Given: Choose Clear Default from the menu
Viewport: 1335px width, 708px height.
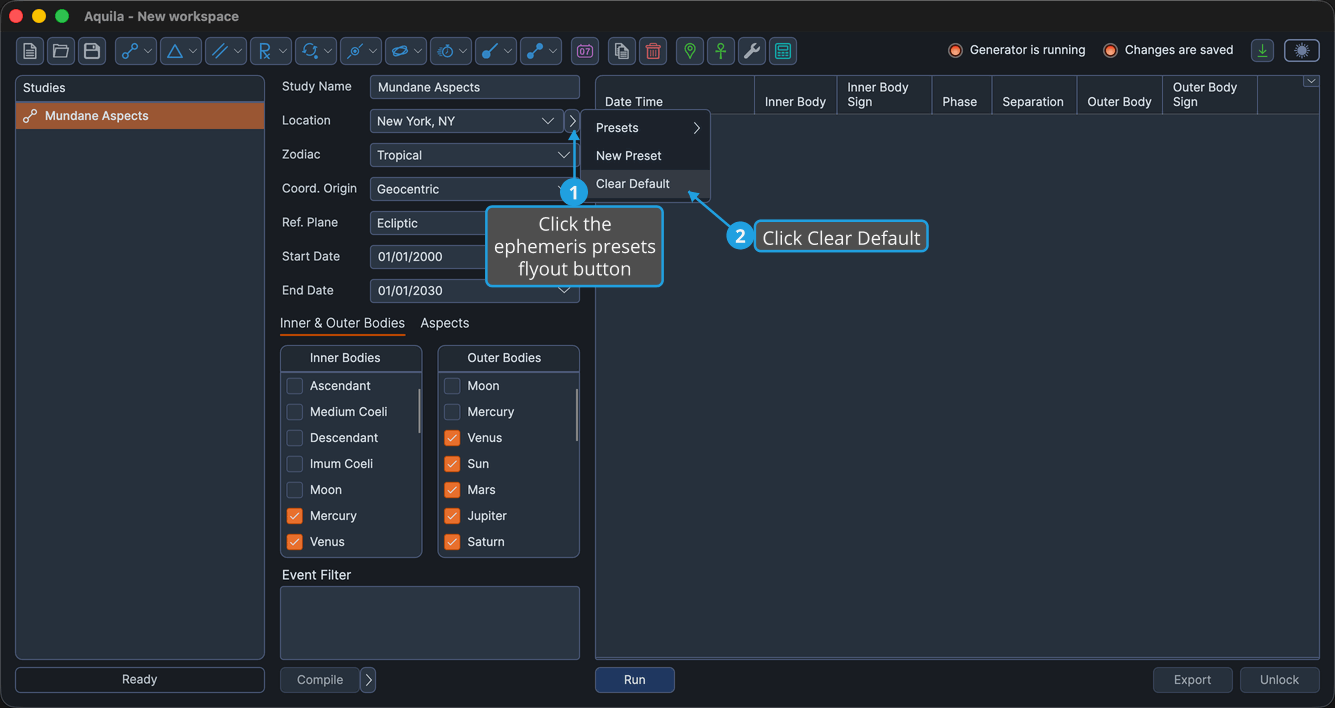Looking at the screenshot, I should click(x=646, y=184).
